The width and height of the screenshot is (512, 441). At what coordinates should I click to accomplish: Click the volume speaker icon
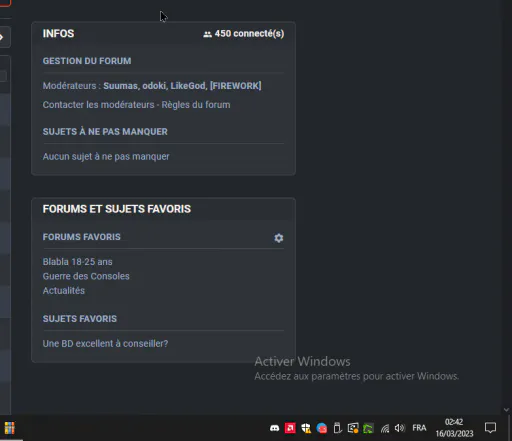tap(400, 428)
